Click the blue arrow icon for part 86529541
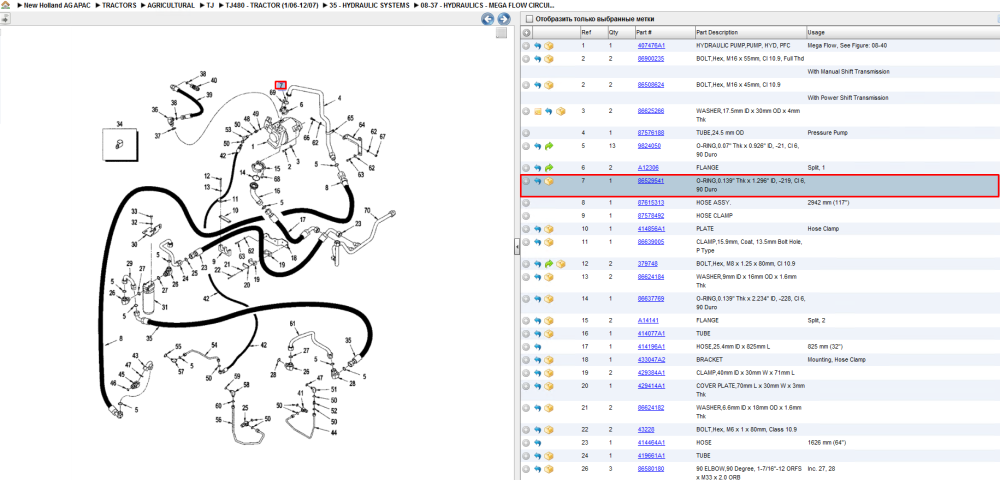The height and width of the screenshot is (480, 1000). point(538,181)
